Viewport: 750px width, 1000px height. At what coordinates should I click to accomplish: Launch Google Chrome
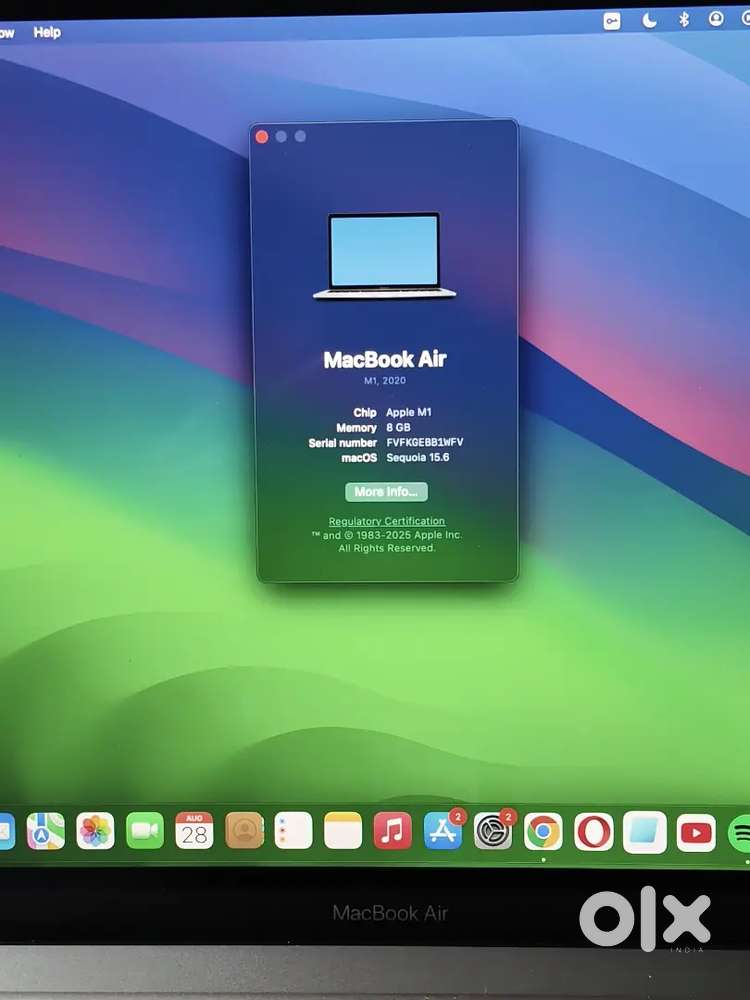544,832
